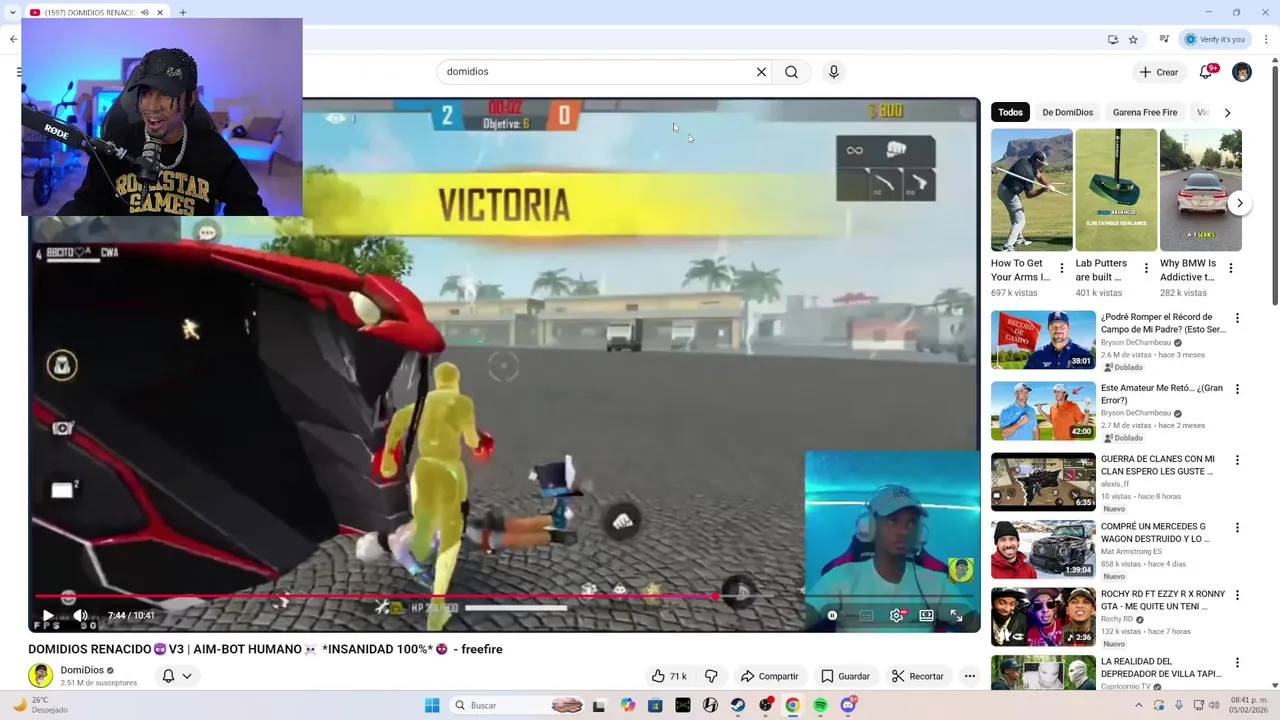Open options for Lab Putters short
1280x720 pixels.
tap(1146, 268)
